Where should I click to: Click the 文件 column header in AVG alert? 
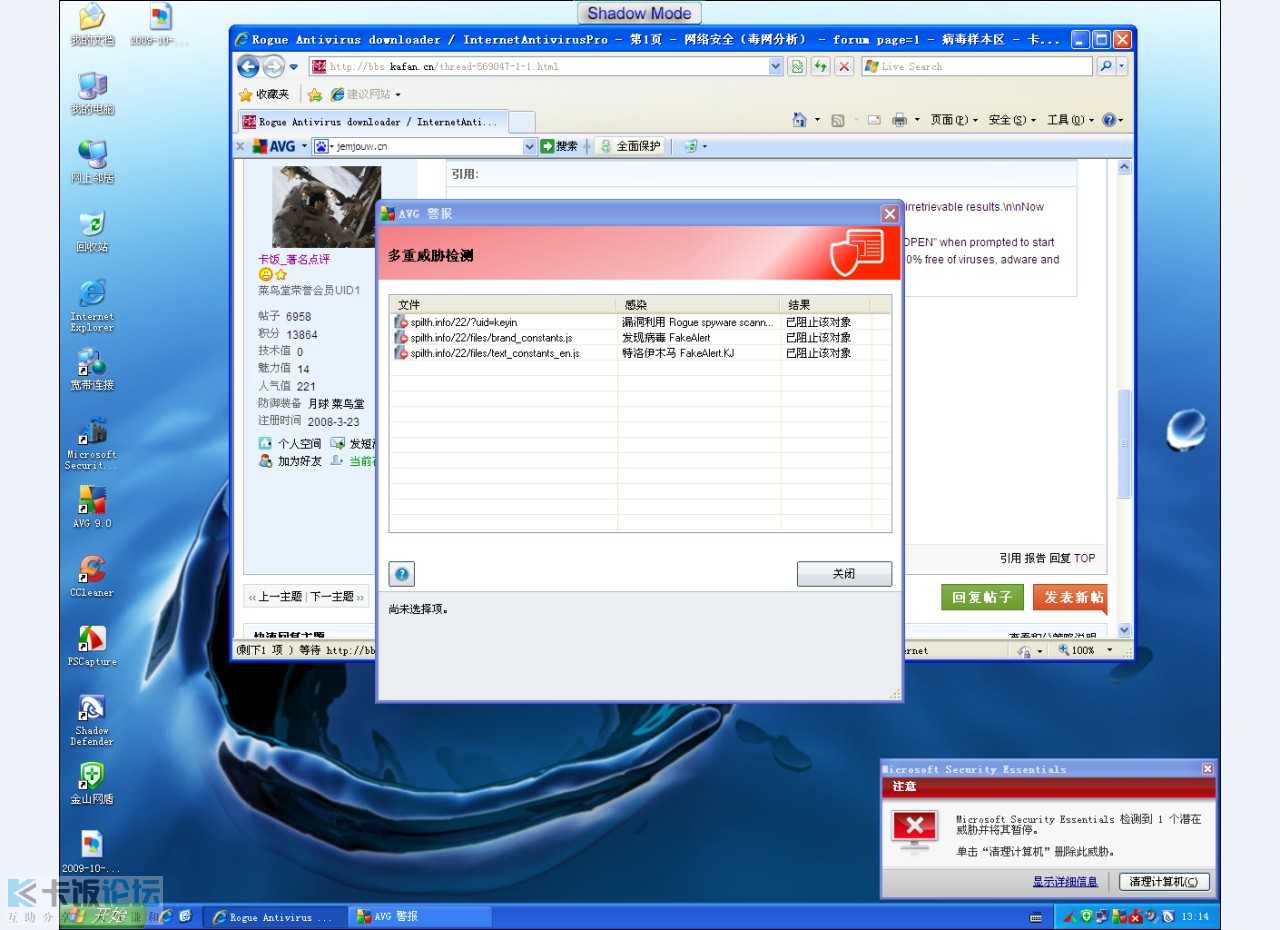coord(503,305)
